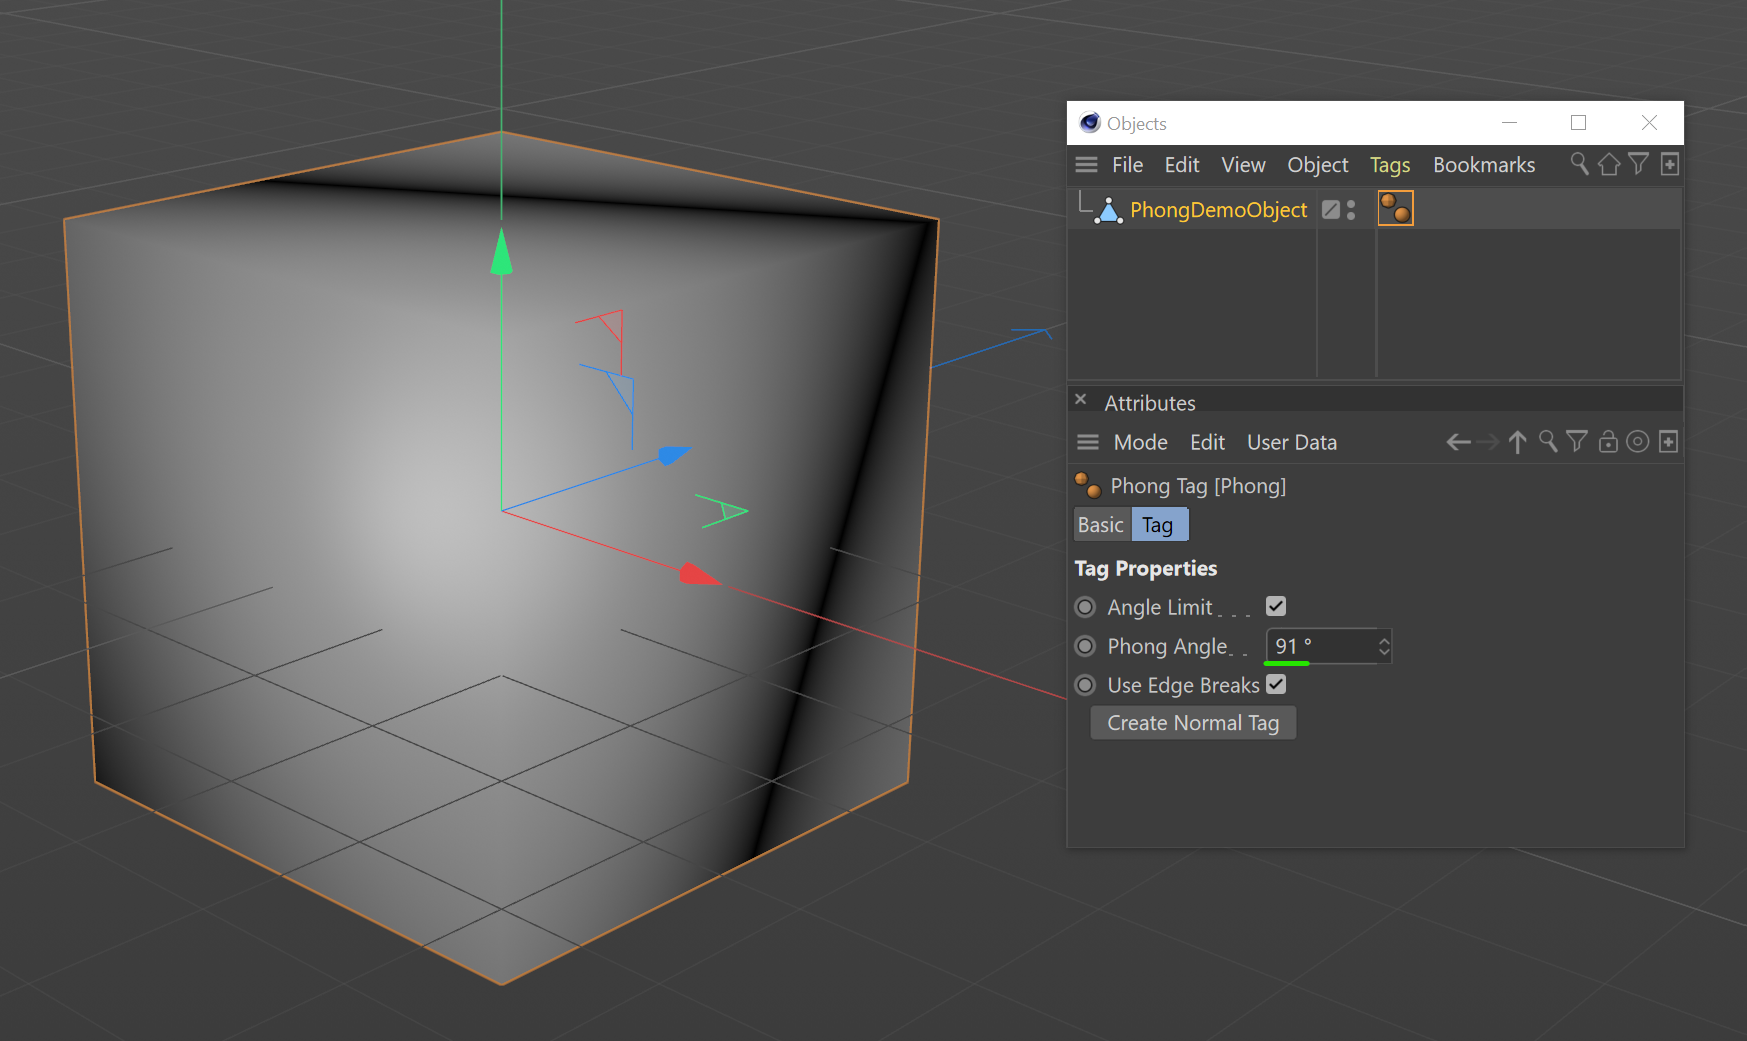
Task: Toggle PhongDemoObject visibility dots
Action: 1351,209
